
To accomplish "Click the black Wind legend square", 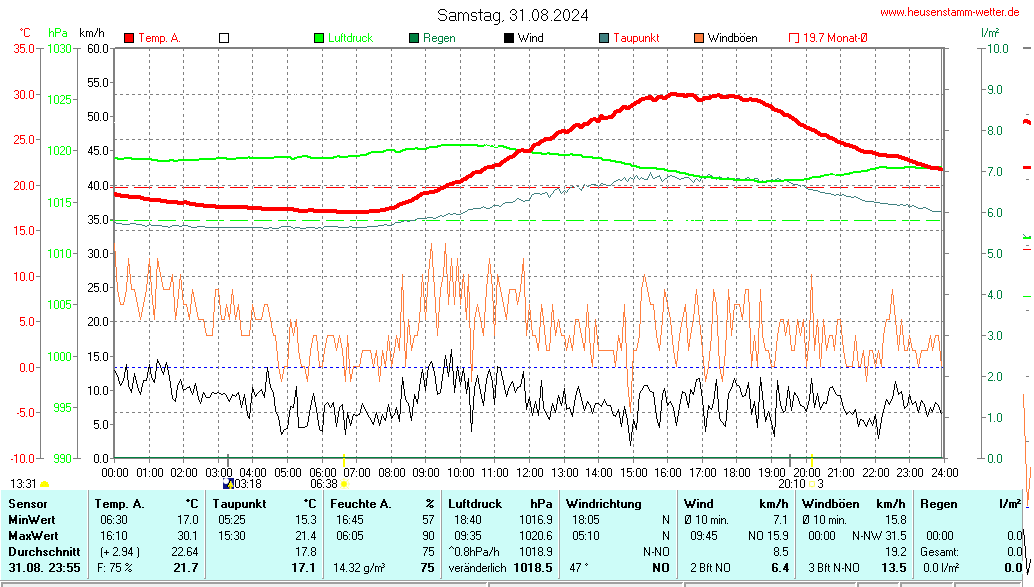I will [509, 38].
